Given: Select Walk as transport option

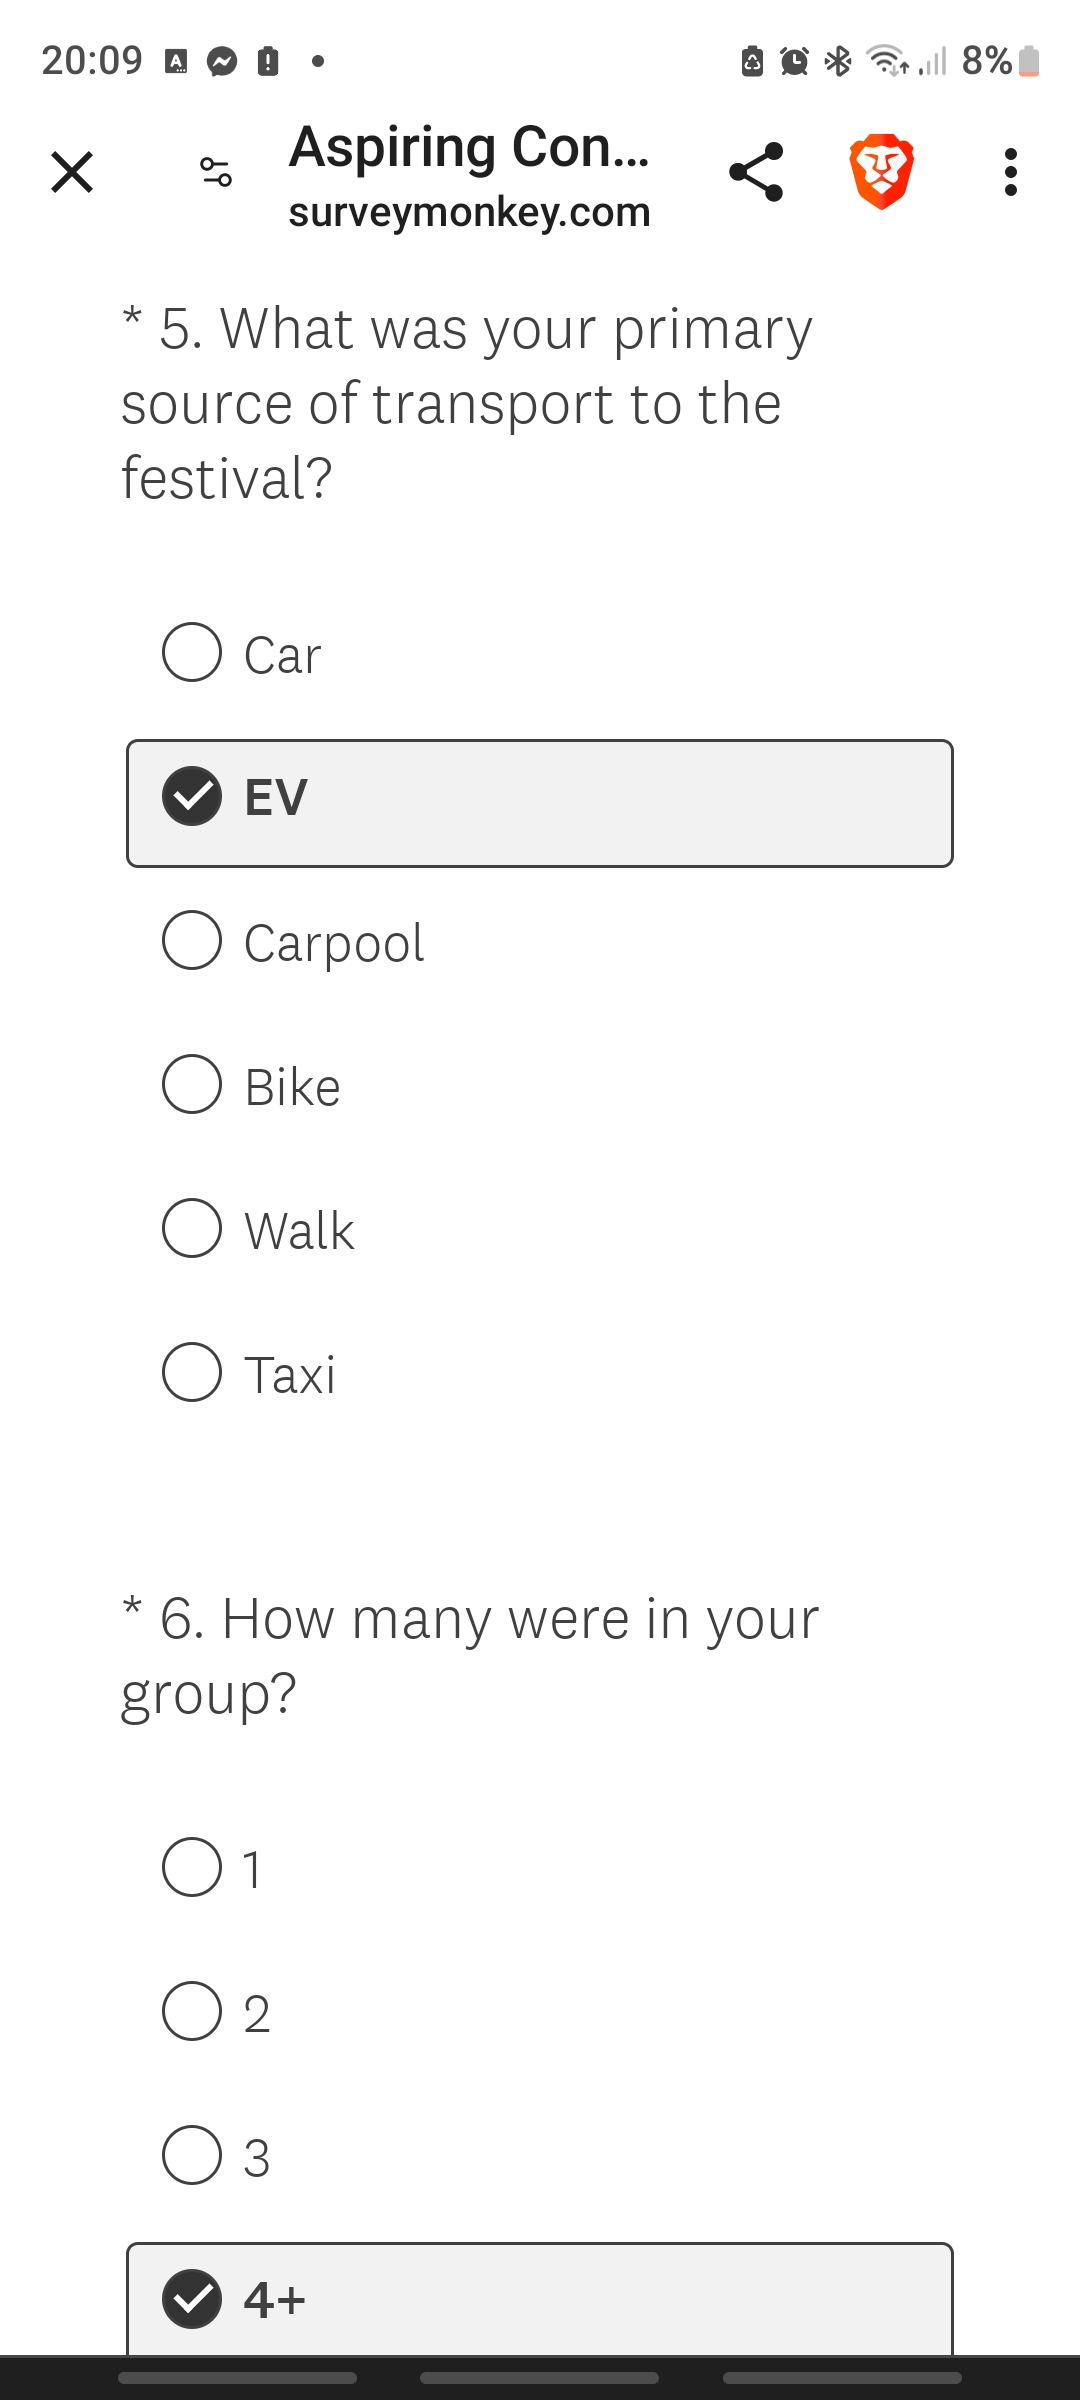Looking at the screenshot, I should click(x=192, y=1229).
